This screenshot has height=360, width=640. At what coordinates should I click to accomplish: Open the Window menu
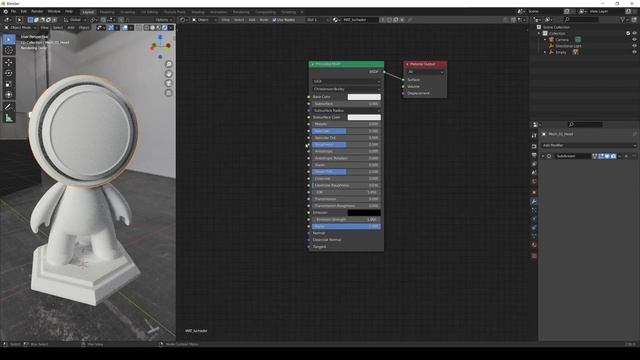coord(54,11)
